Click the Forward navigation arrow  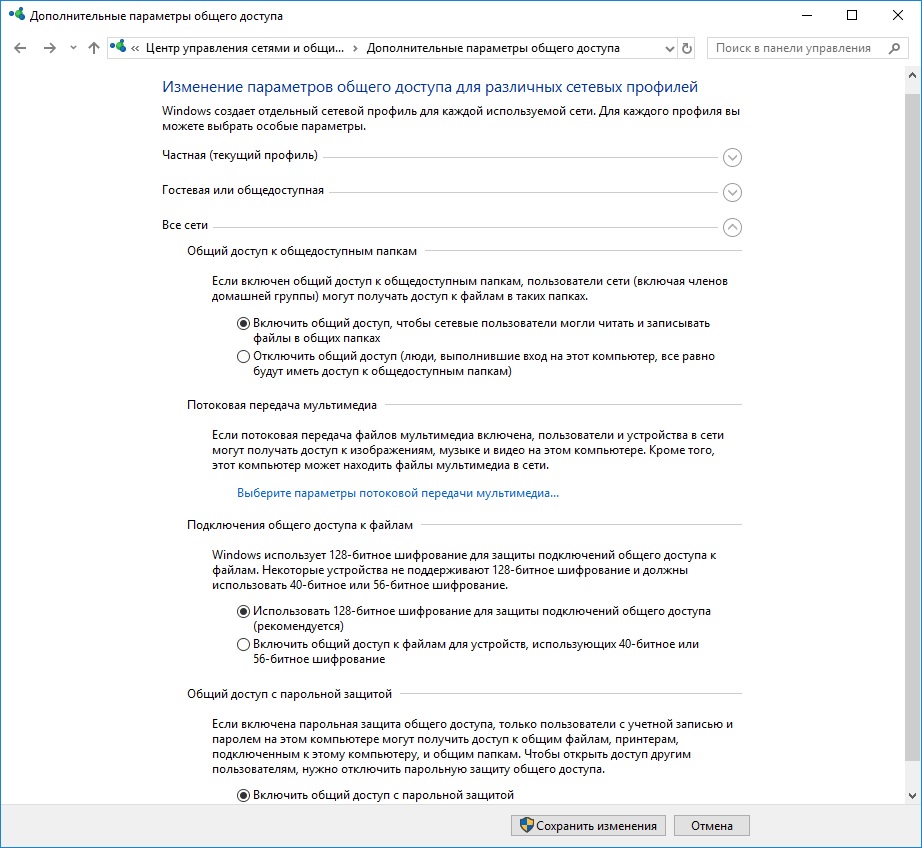click(49, 48)
